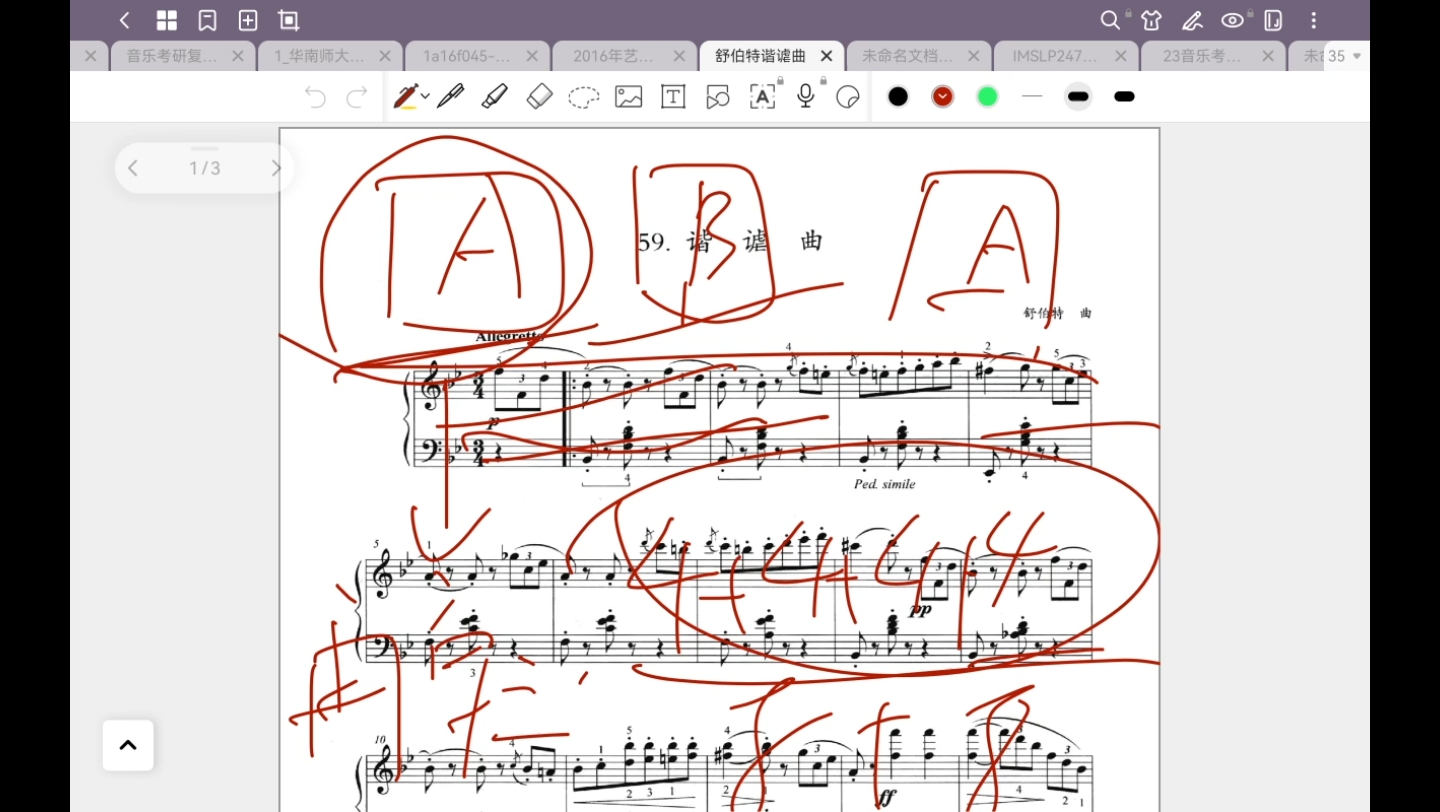Switch to the 2016年艺 tab
The width and height of the screenshot is (1440, 812).
coord(613,56)
